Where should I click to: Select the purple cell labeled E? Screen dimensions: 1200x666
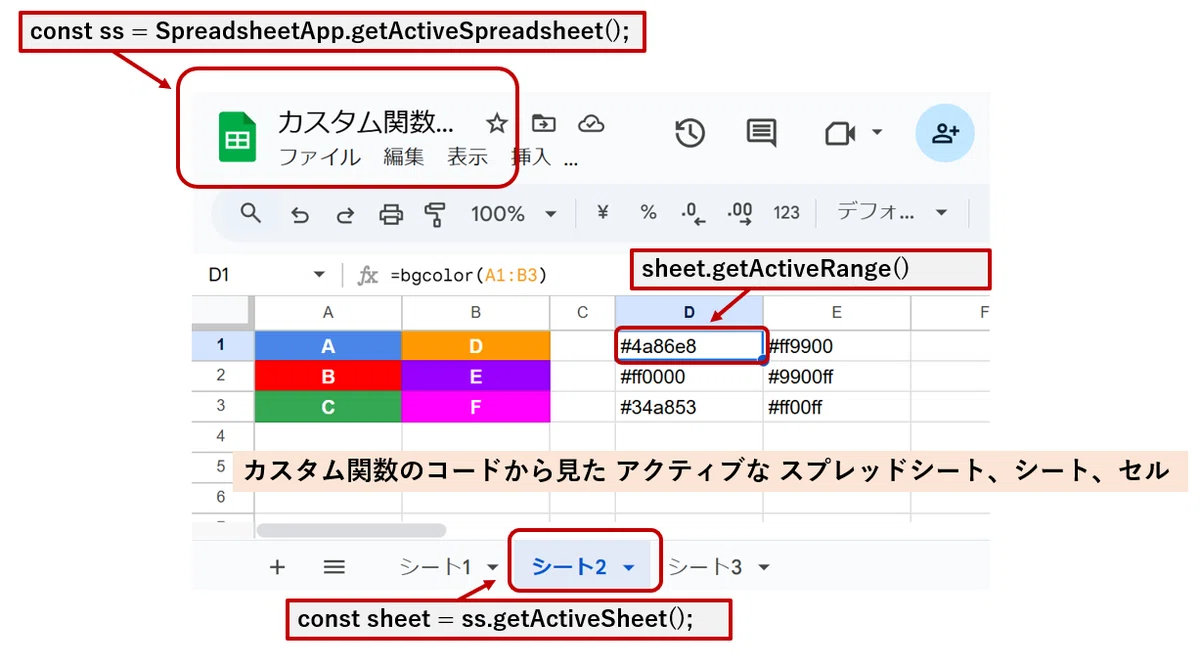[476, 377]
